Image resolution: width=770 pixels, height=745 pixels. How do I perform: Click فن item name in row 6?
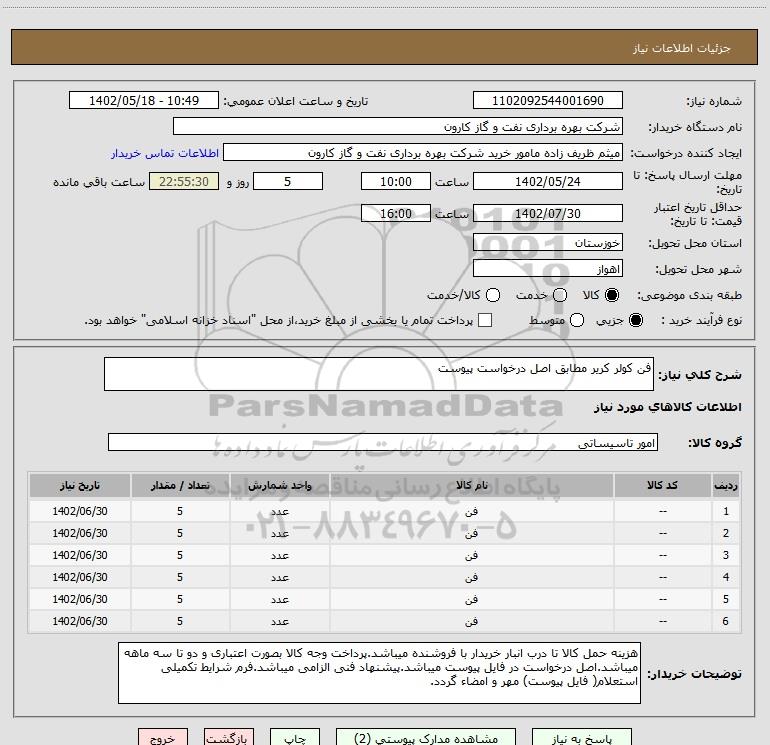tap(471, 622)
